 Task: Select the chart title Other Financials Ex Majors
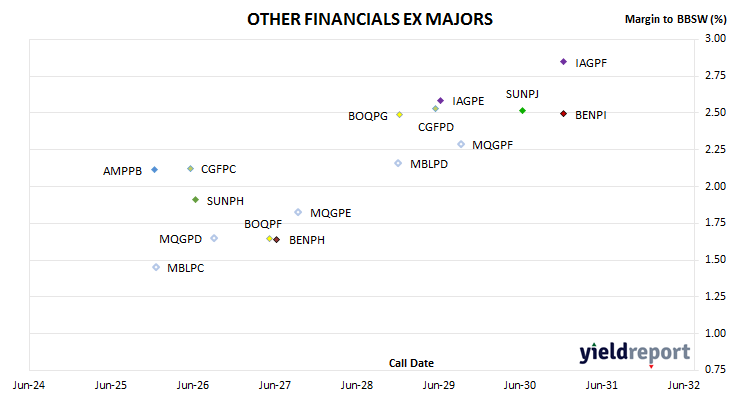370,20
